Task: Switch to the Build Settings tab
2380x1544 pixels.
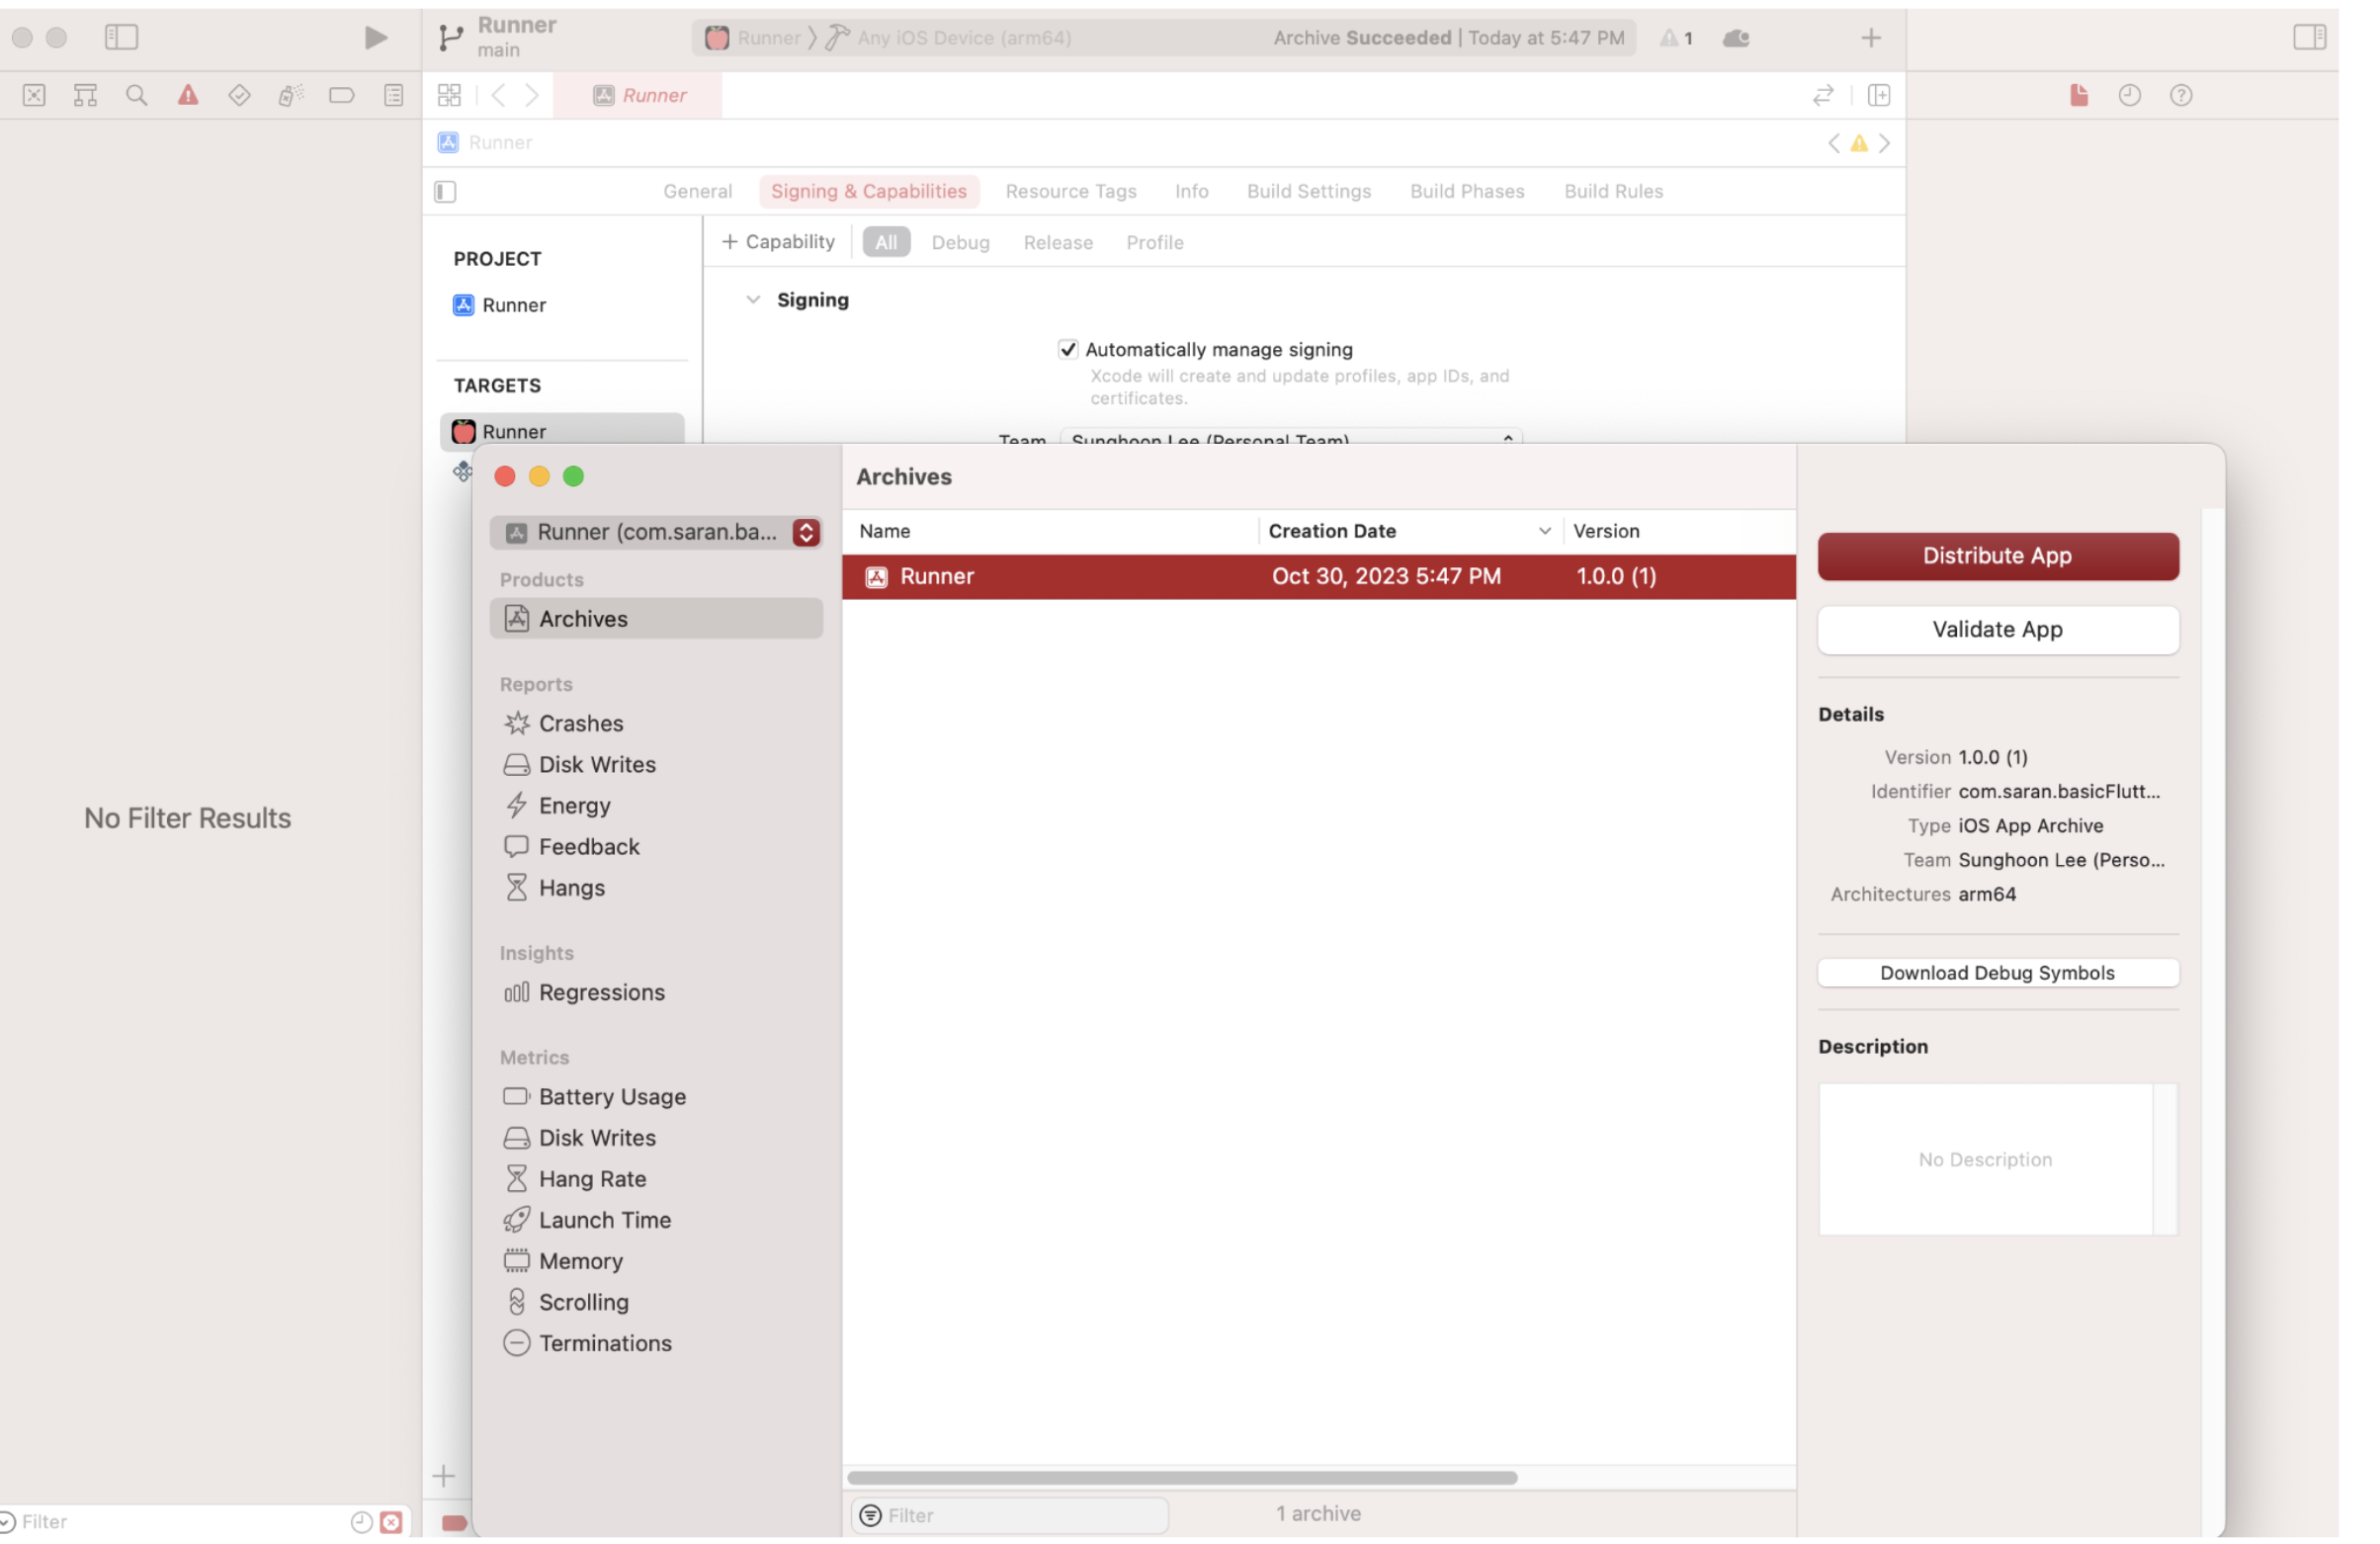Action: click(x=1309, y=192)
